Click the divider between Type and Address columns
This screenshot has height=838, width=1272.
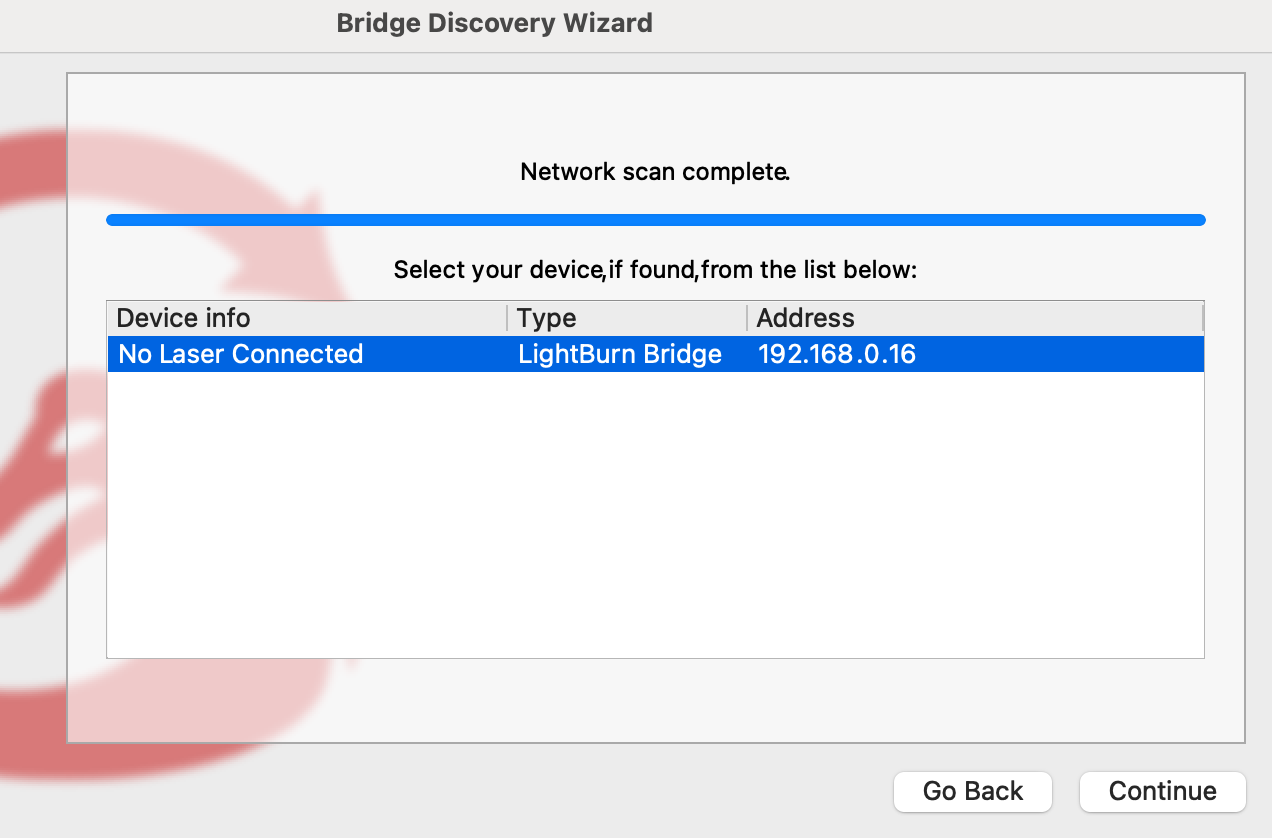click(x=747, y=318)
